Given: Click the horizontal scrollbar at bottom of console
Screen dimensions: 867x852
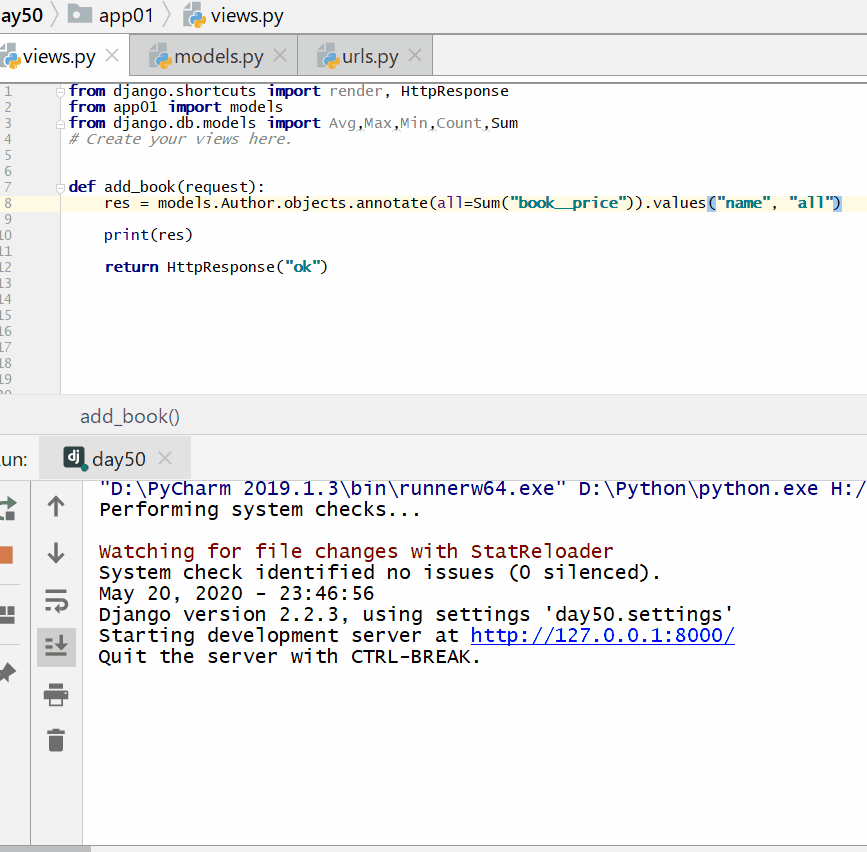Looking at the screenshot, I should (45, 848).
